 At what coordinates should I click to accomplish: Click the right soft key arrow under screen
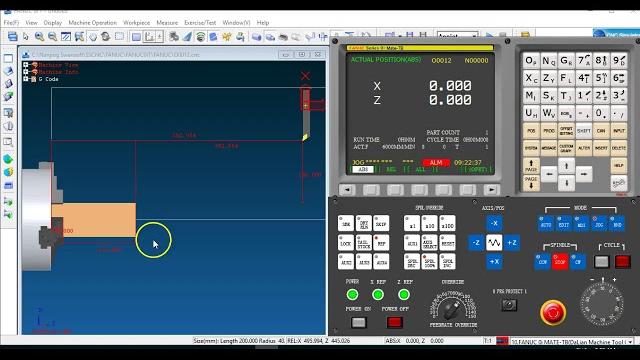(491, 190)
